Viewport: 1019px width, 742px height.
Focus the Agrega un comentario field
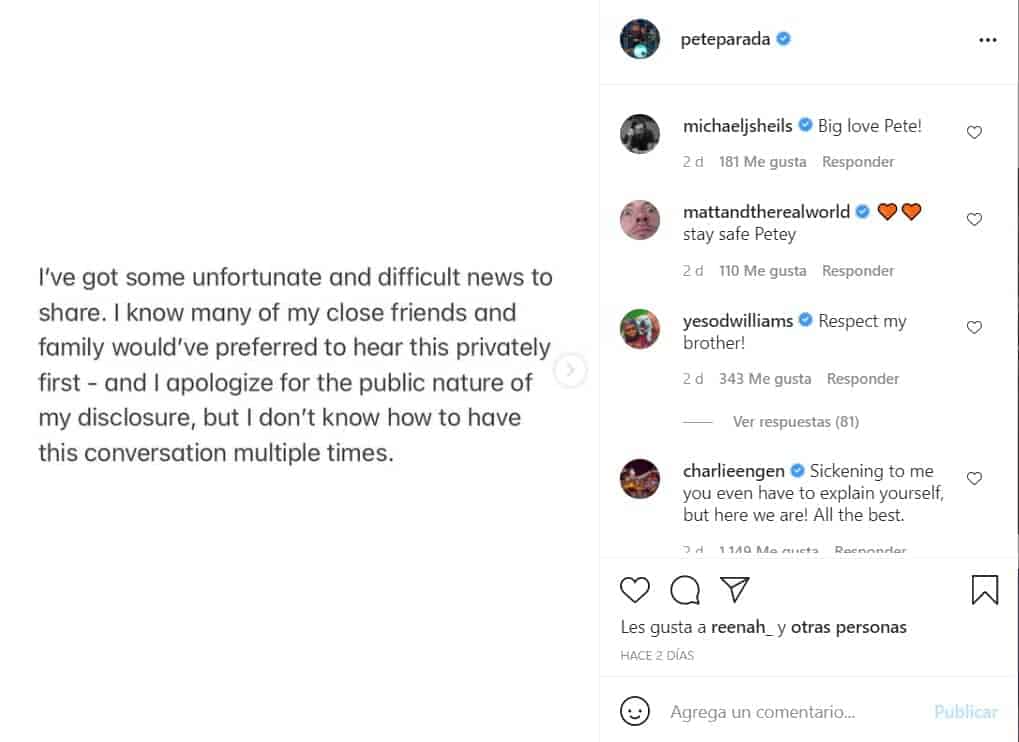click(x=790, y=712)
